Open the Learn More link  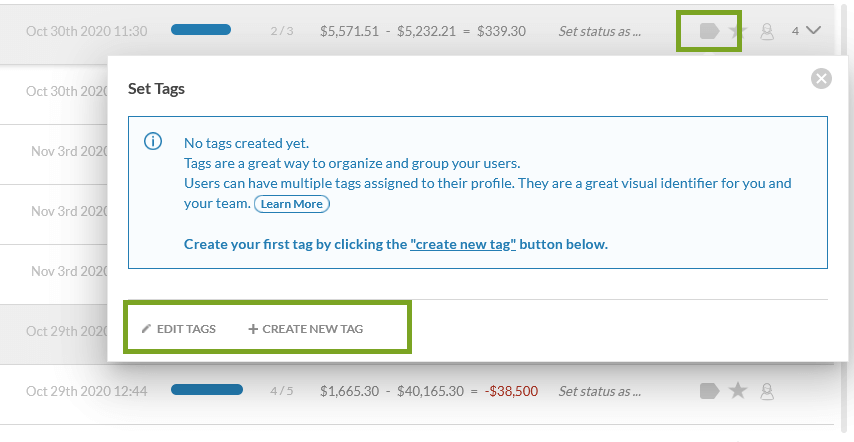point(292,204)
